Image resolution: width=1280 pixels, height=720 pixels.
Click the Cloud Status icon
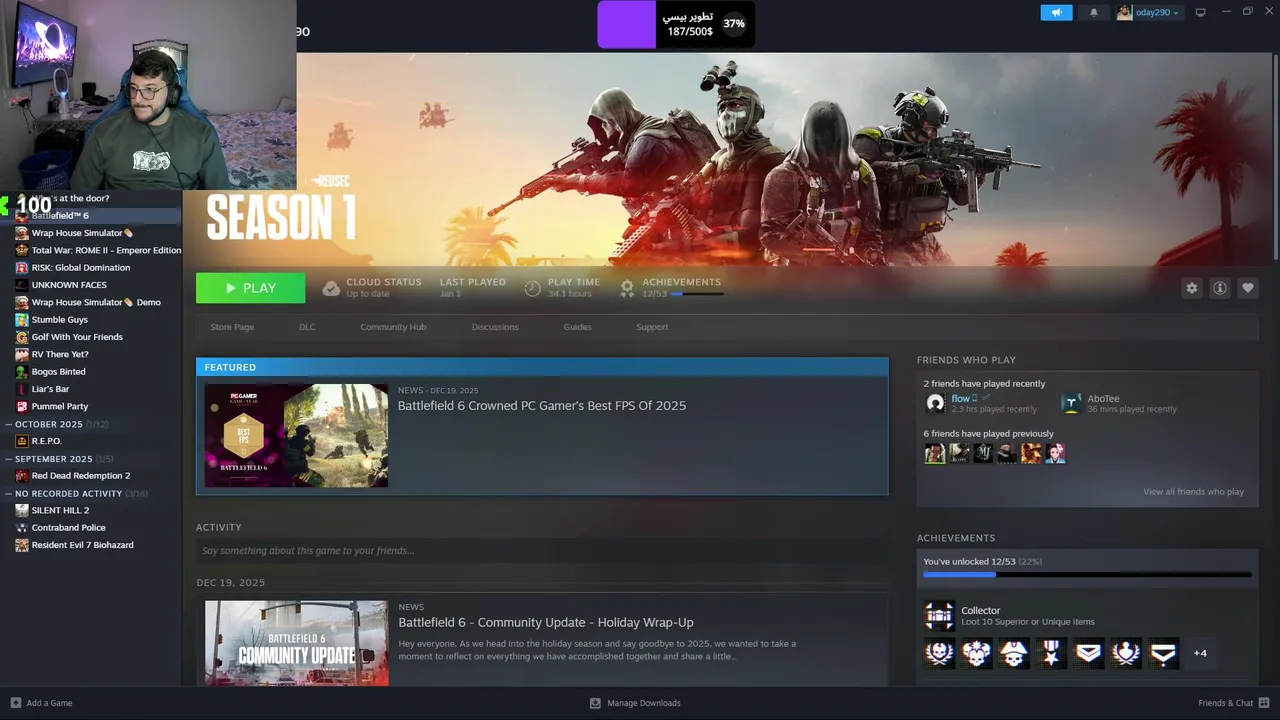point(331,288)
